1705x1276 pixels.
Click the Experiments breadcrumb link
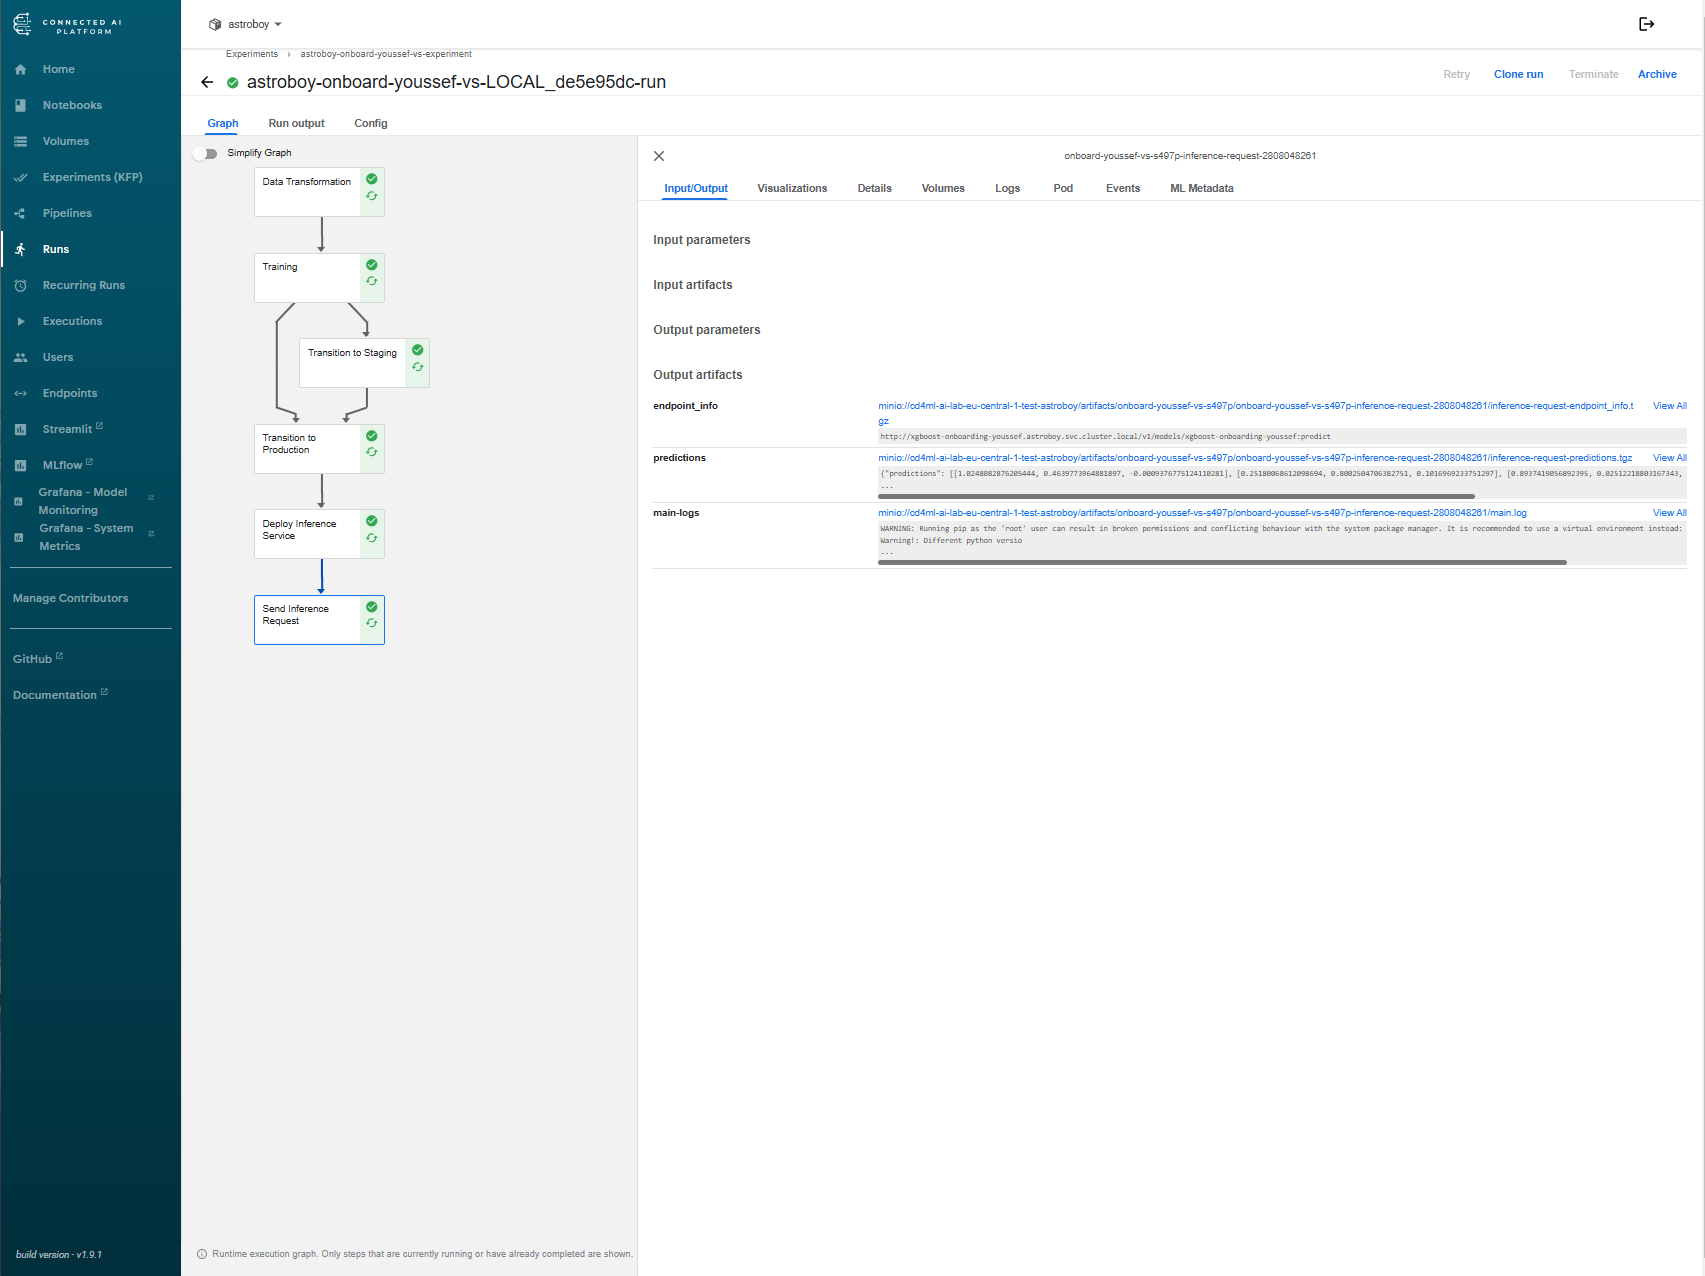coord(252,54)
